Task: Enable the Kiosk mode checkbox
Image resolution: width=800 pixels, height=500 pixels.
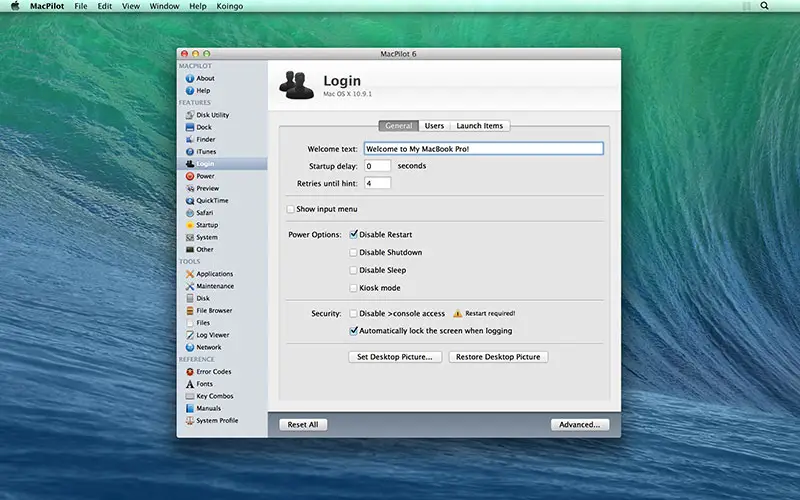Action: coord(353,288)
